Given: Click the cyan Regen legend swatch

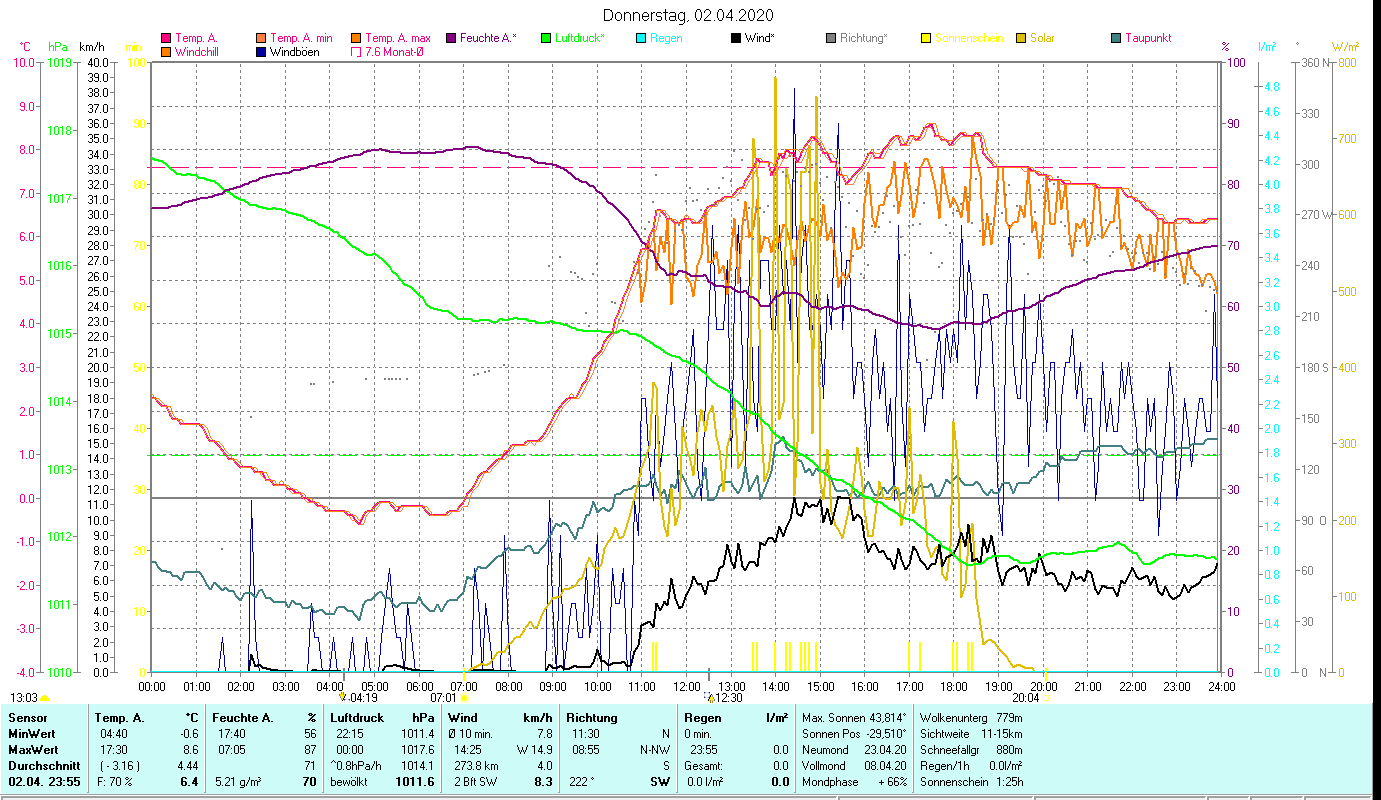Looking at the screenshot, I should coord(641,39).
